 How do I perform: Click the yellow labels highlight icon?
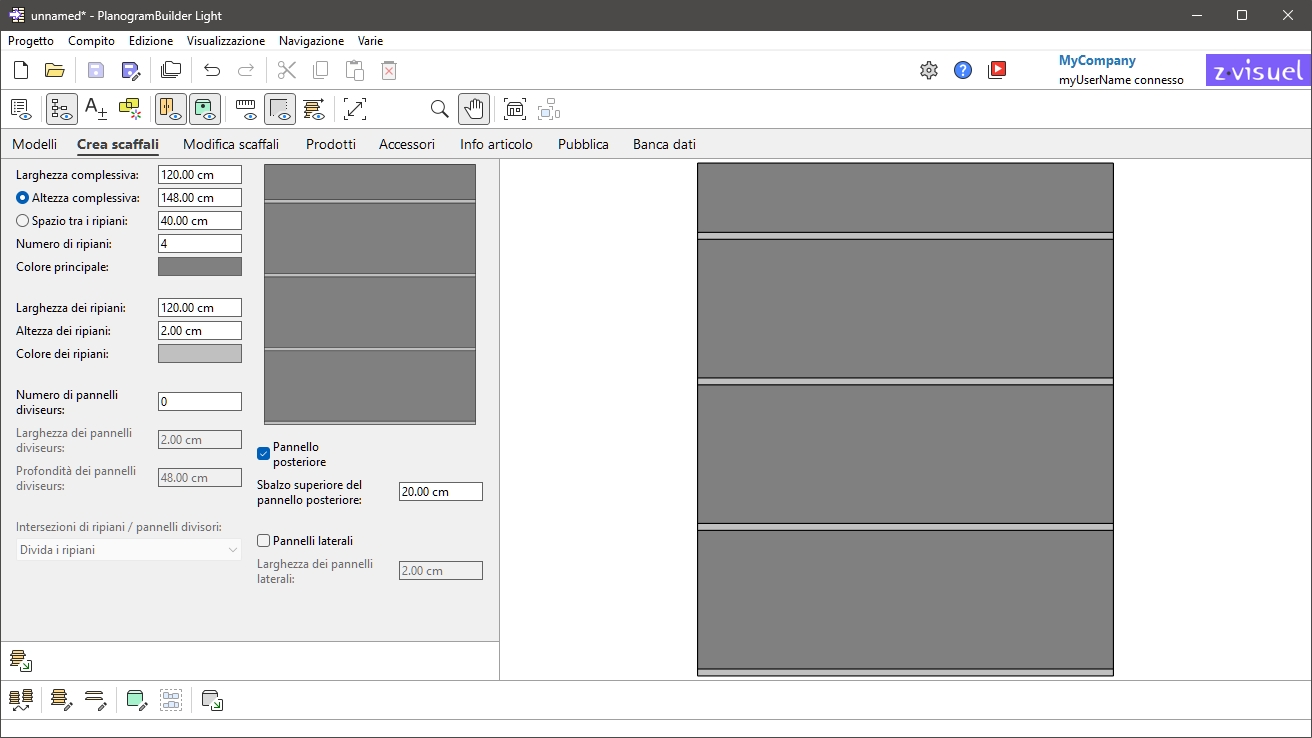pos(130,109)
